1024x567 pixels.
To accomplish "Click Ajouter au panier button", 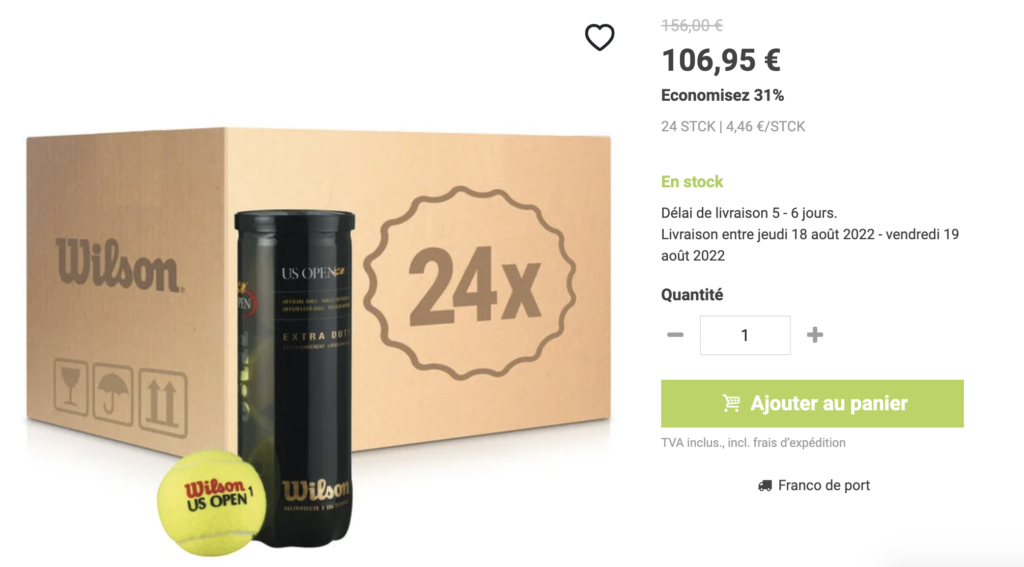I will [812, 404].
